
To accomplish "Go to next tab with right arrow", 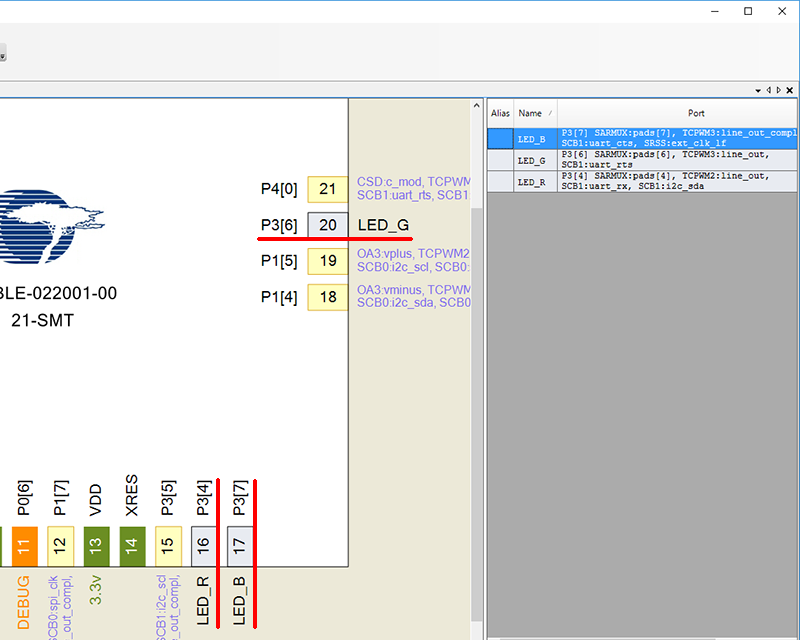I will 779,90.
